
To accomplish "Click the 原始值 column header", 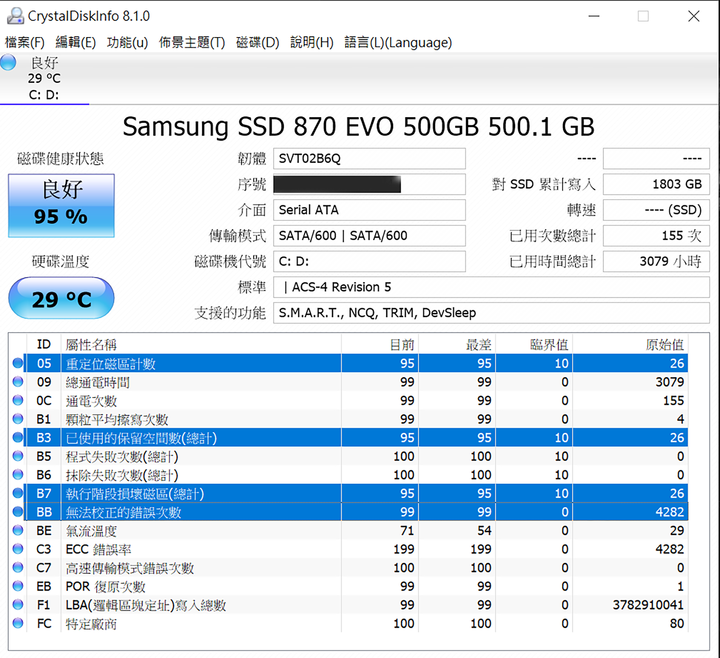I will tap(630, 344).
